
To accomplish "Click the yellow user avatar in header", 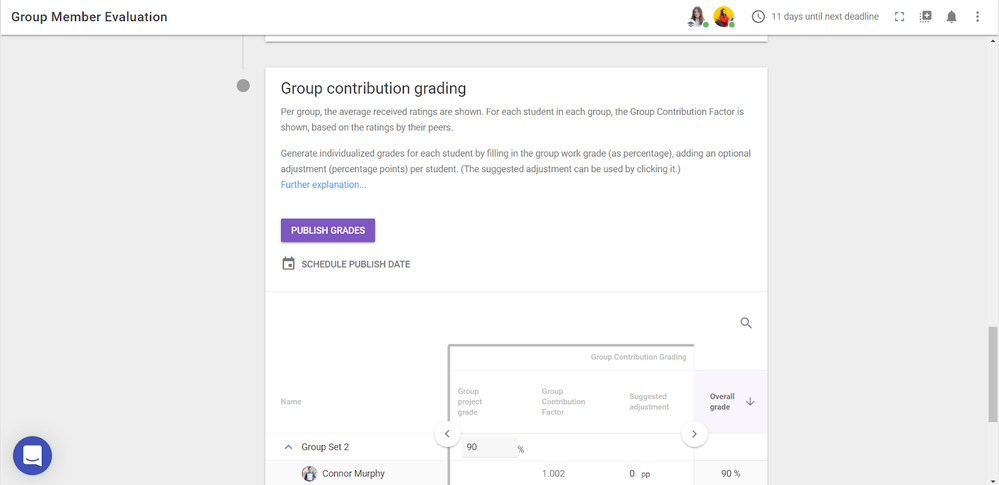I will [723, 16].
